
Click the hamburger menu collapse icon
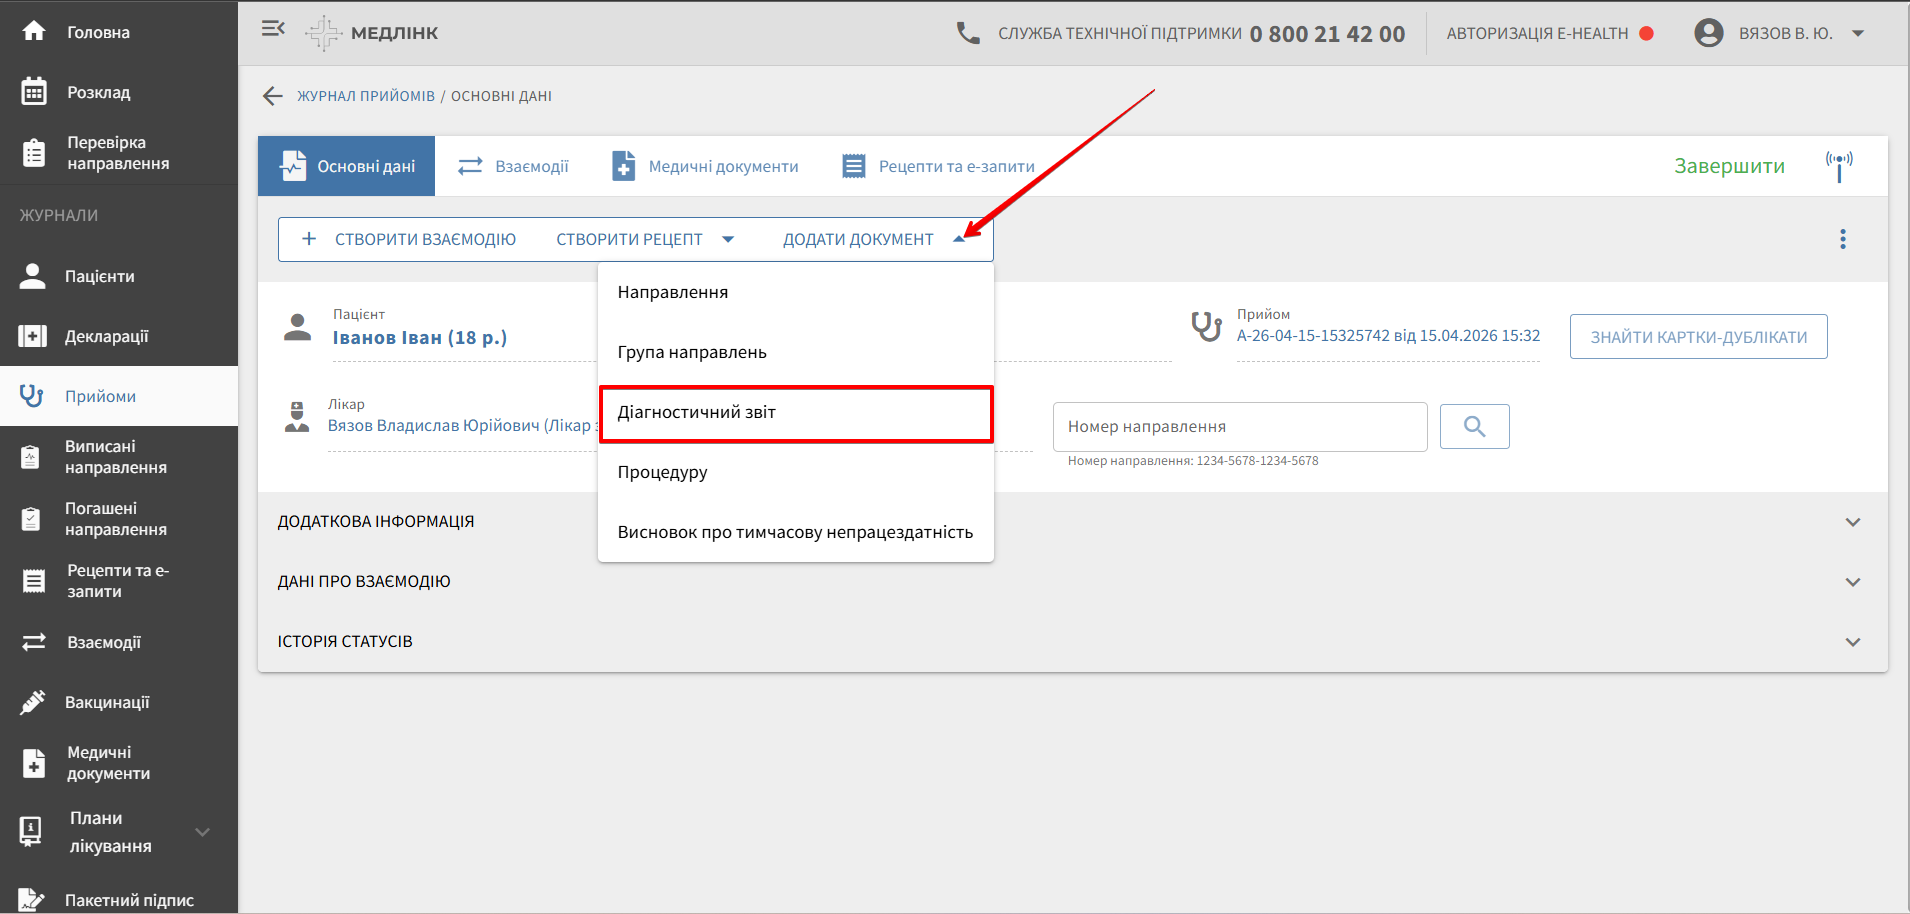pyautogui.click(x=273, y=29)
